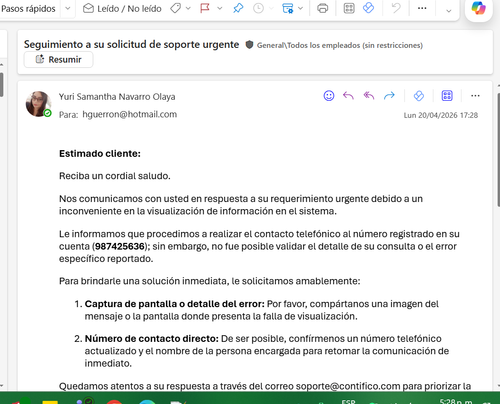This screenshot has width=500, height=404.
Task: Click the right vertical scrollbar of message
Action: pyautogui.click(x=498, y=150)
